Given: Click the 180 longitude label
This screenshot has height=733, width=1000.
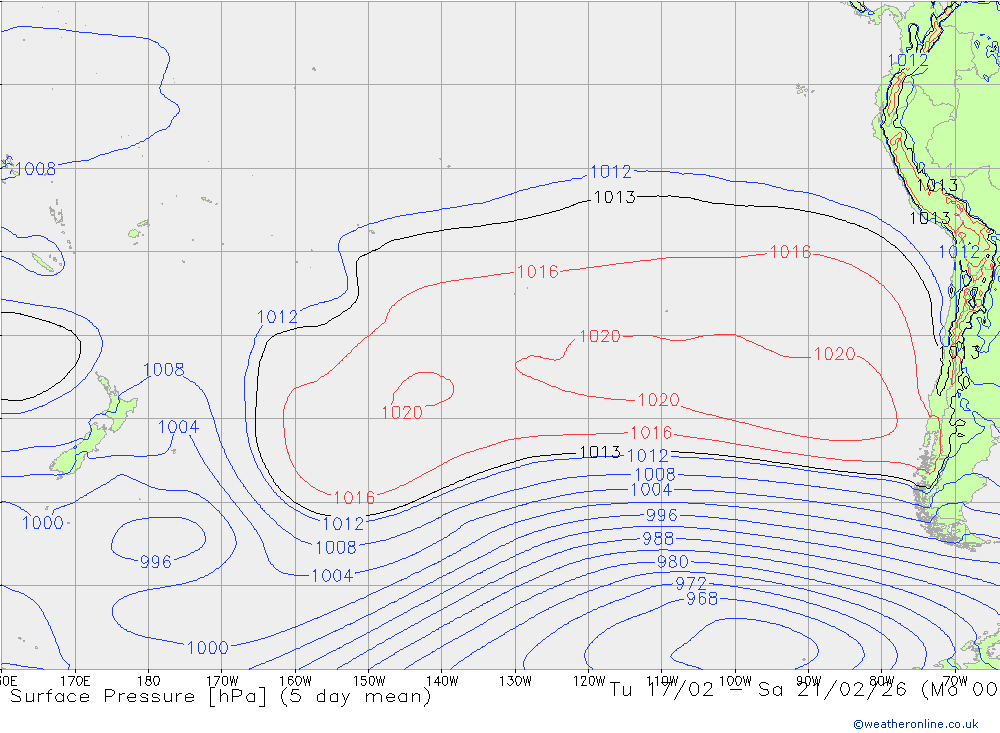Looking at the screenshot, I should pos(149,681).
